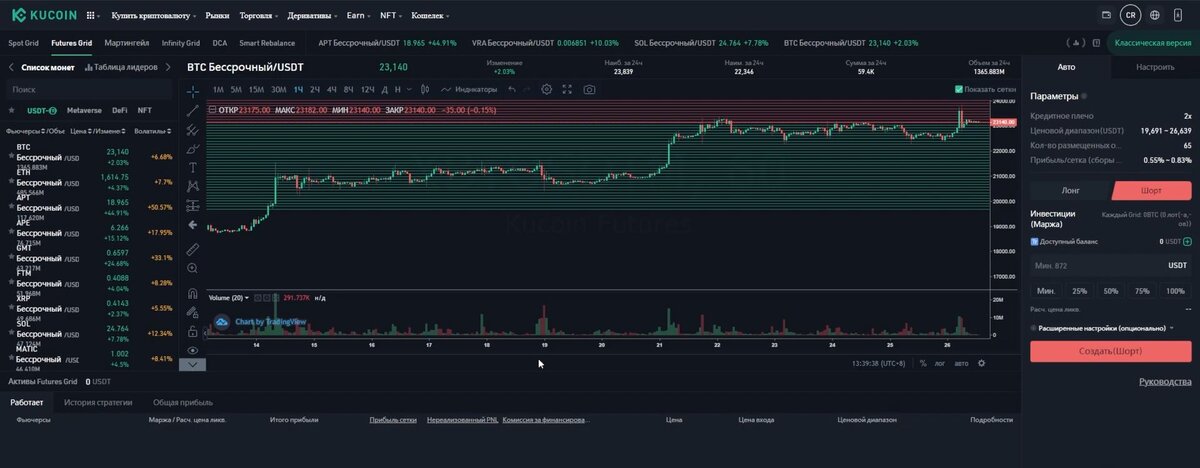Open the Торговля dropdown menu
Viewport: 1200px width, 468px height.
click(x=259, y=16)
